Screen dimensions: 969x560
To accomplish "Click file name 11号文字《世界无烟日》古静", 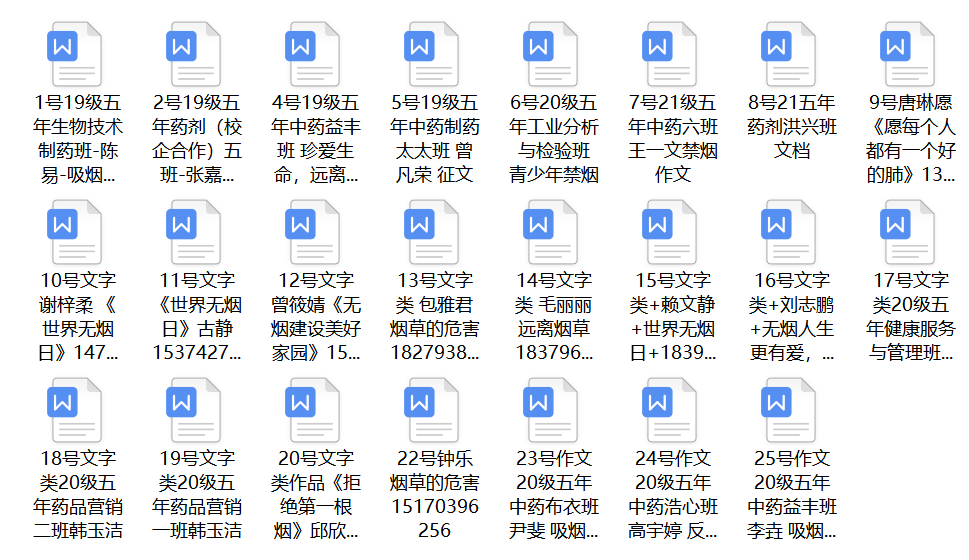I will pos(197,316).
